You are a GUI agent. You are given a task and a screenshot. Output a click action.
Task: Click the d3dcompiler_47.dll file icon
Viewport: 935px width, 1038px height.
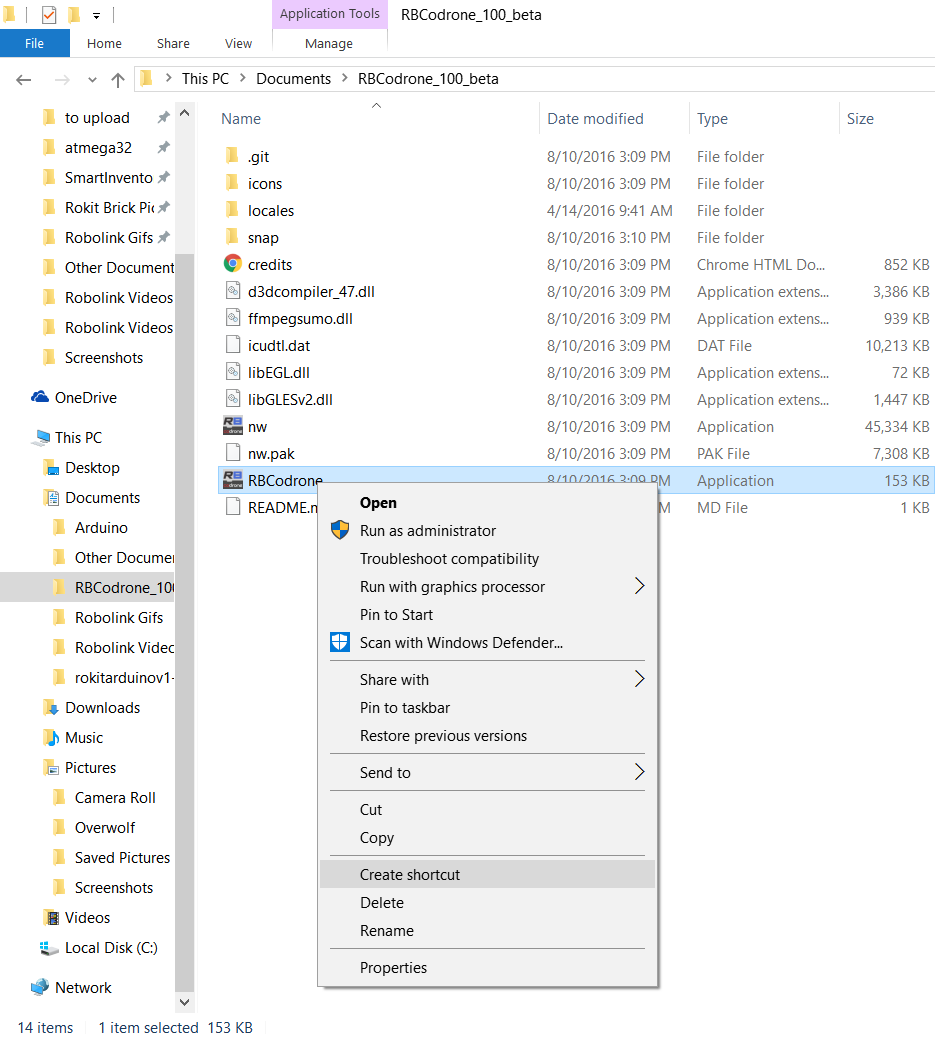coord(232,291)
